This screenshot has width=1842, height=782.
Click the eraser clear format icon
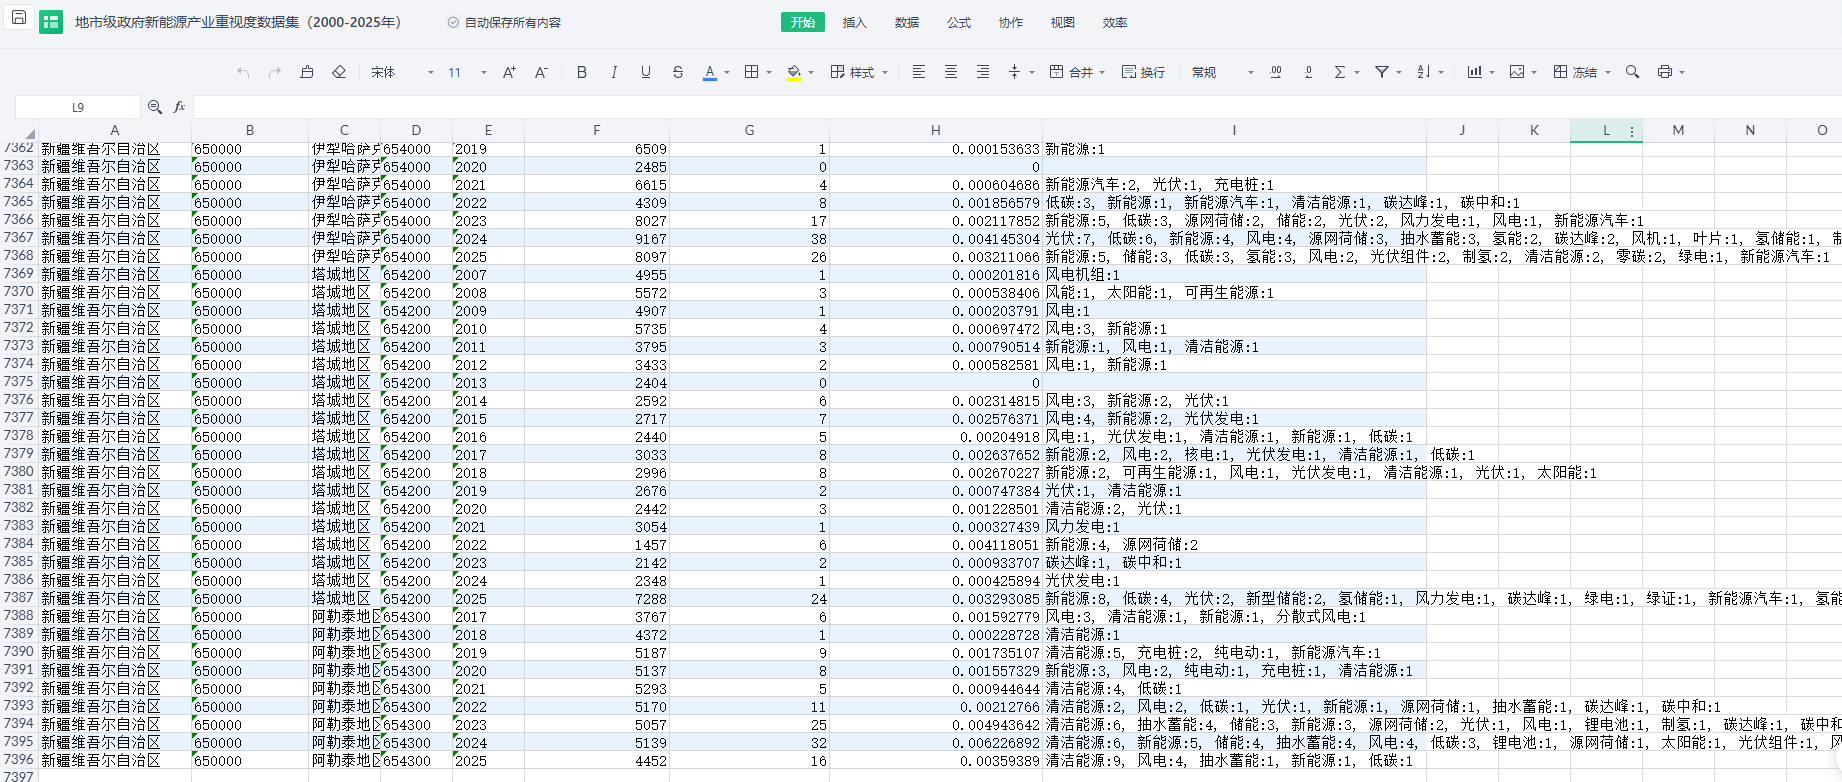(339, 72)
